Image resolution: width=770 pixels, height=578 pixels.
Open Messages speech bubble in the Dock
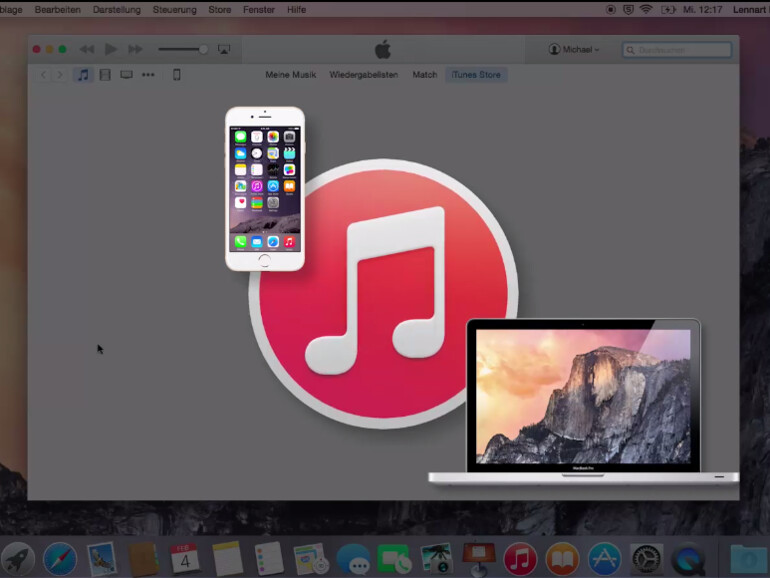tap(353, 559)
